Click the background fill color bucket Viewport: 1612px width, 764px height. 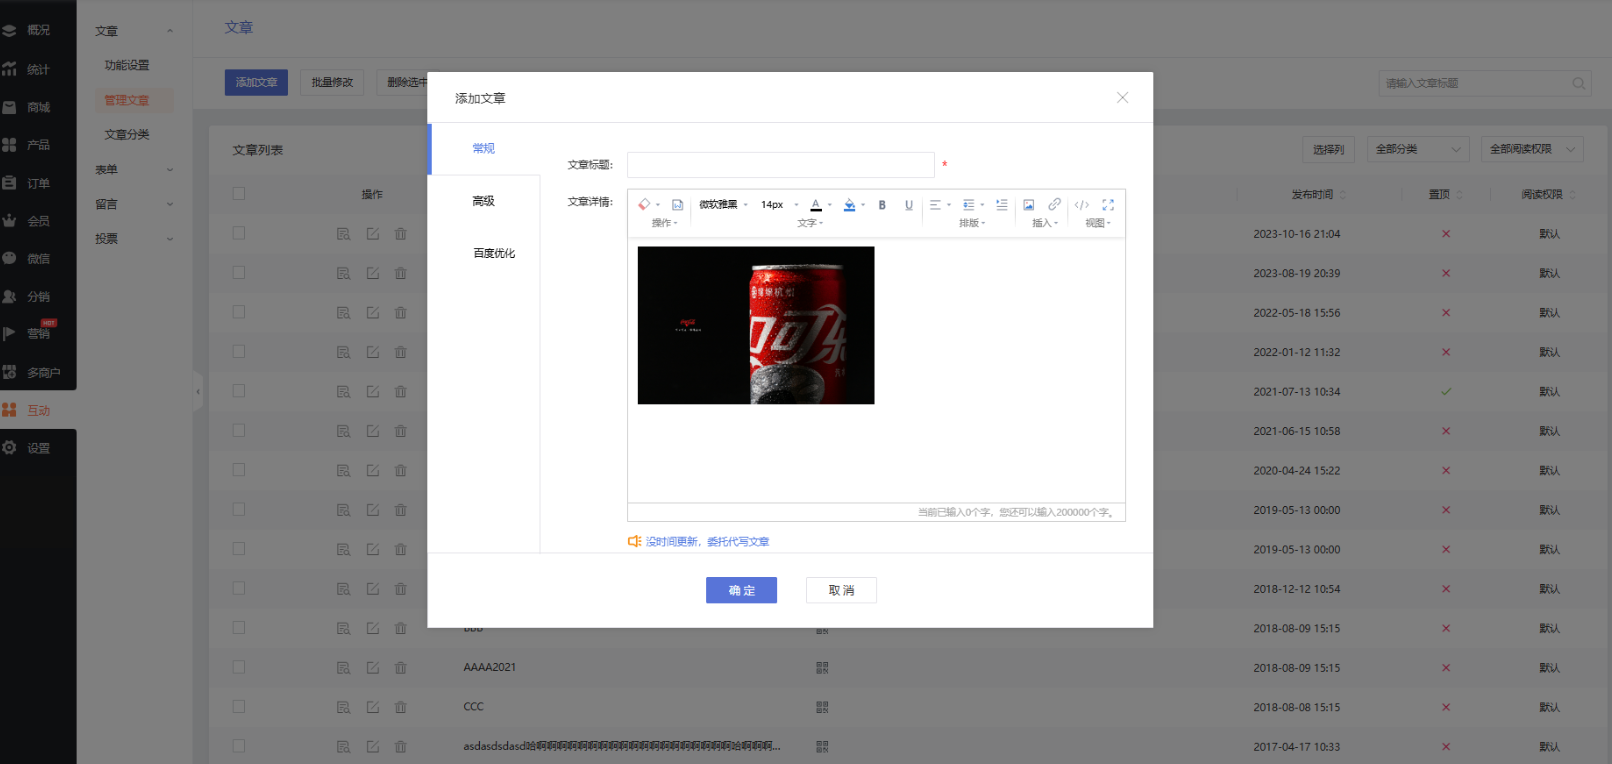849,204
